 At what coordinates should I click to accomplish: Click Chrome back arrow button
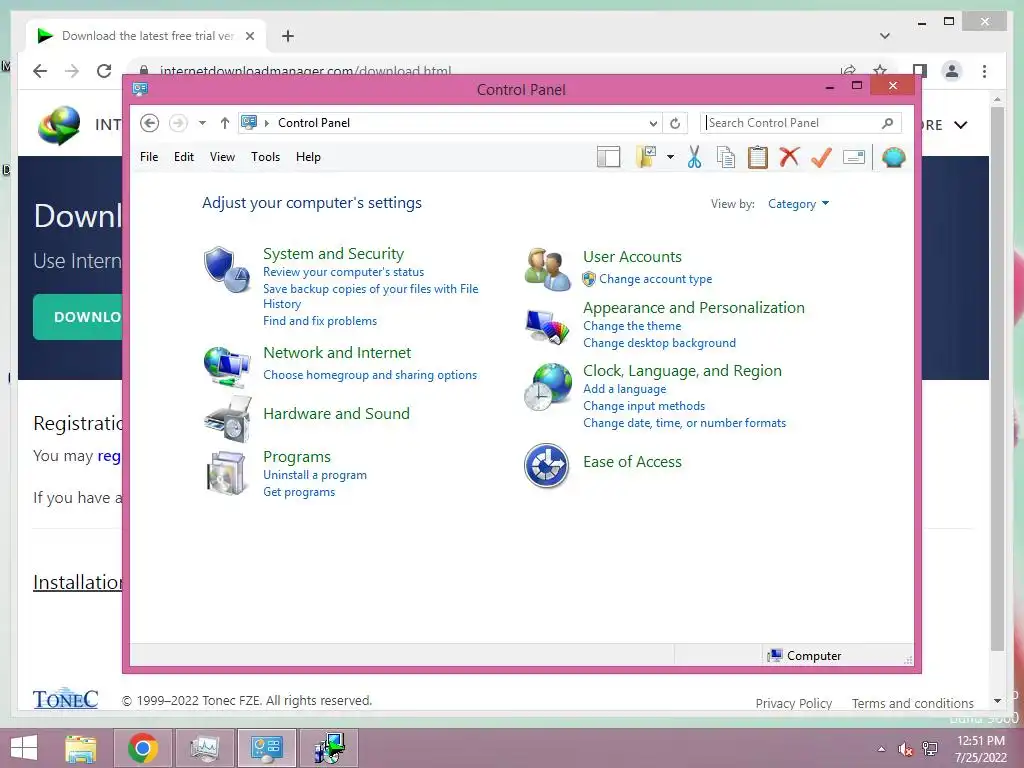[x=40, y=71]
